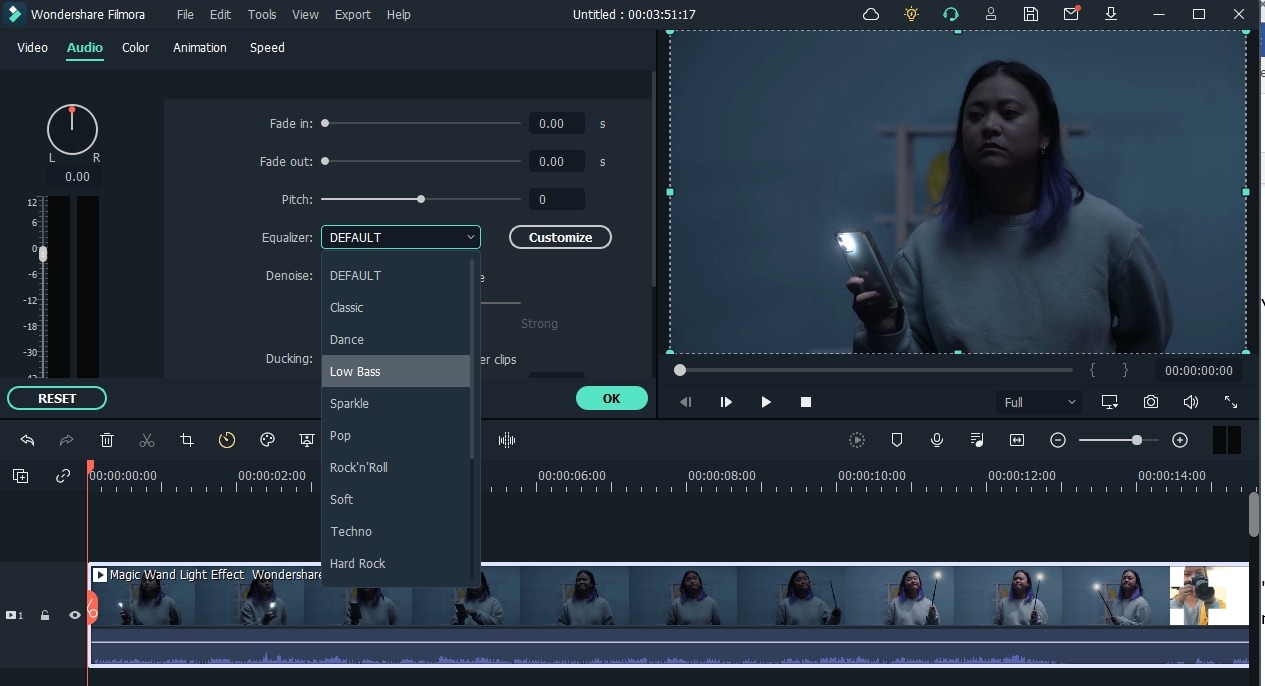
Task: Switch to the Video tab
Action: (32, 47)
